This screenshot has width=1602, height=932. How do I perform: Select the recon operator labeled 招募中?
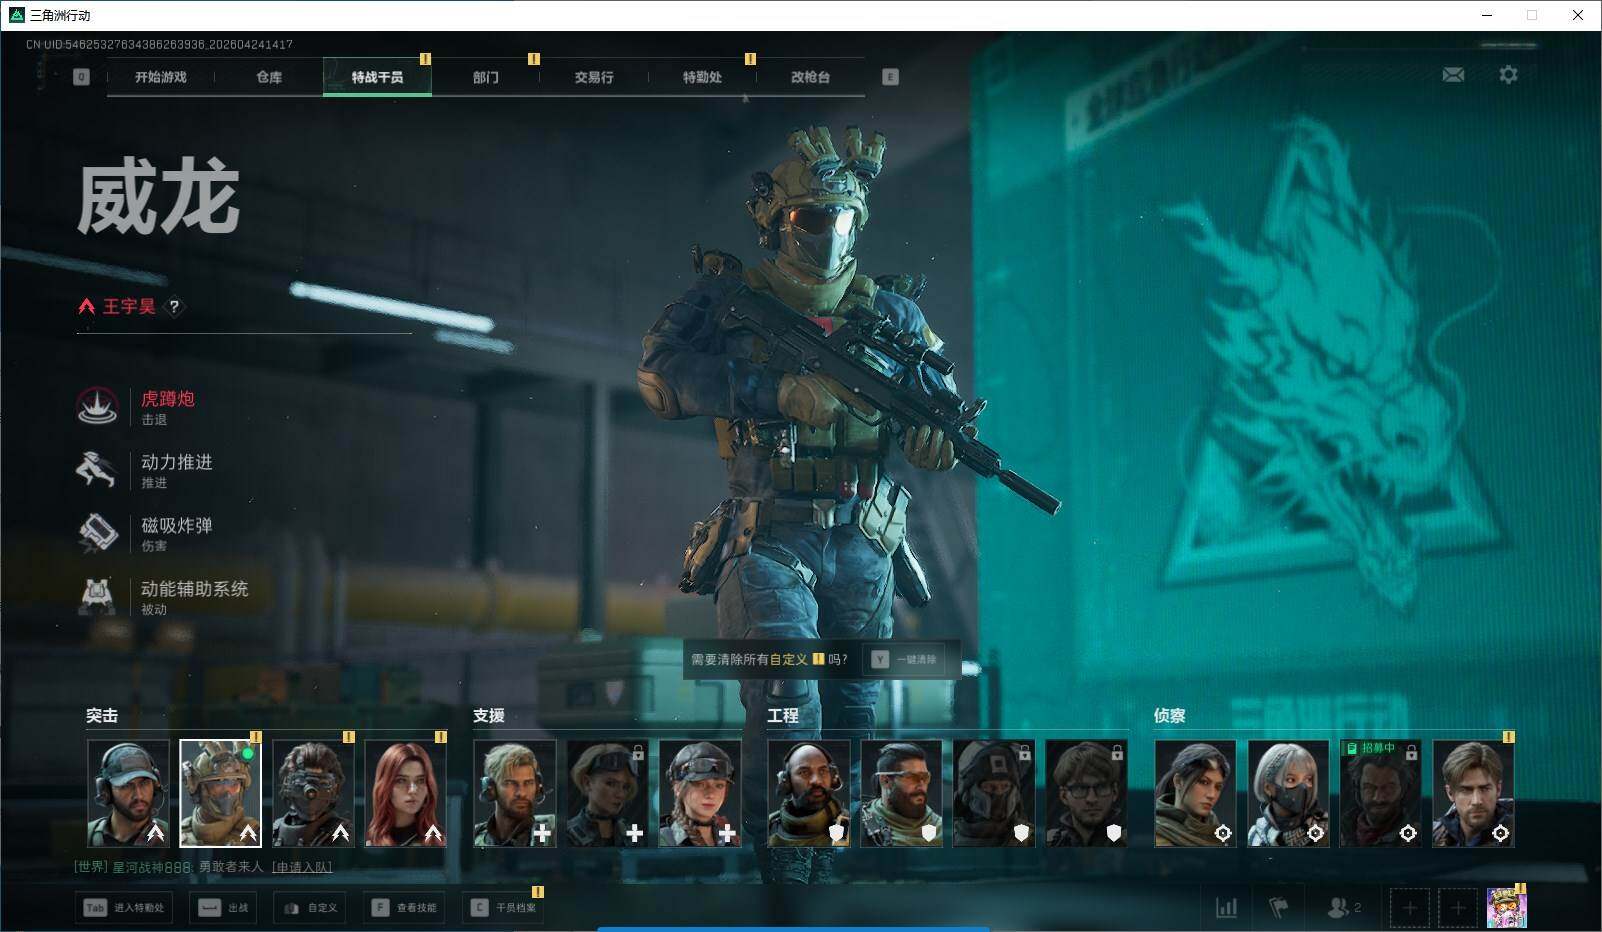tap(1381, 793)
